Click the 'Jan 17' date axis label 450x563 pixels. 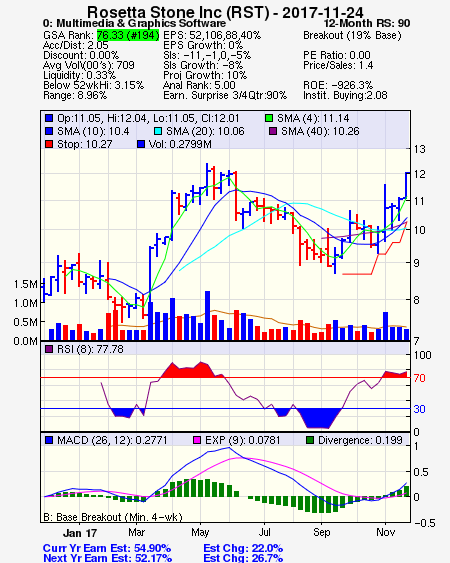tap(80, 533)
